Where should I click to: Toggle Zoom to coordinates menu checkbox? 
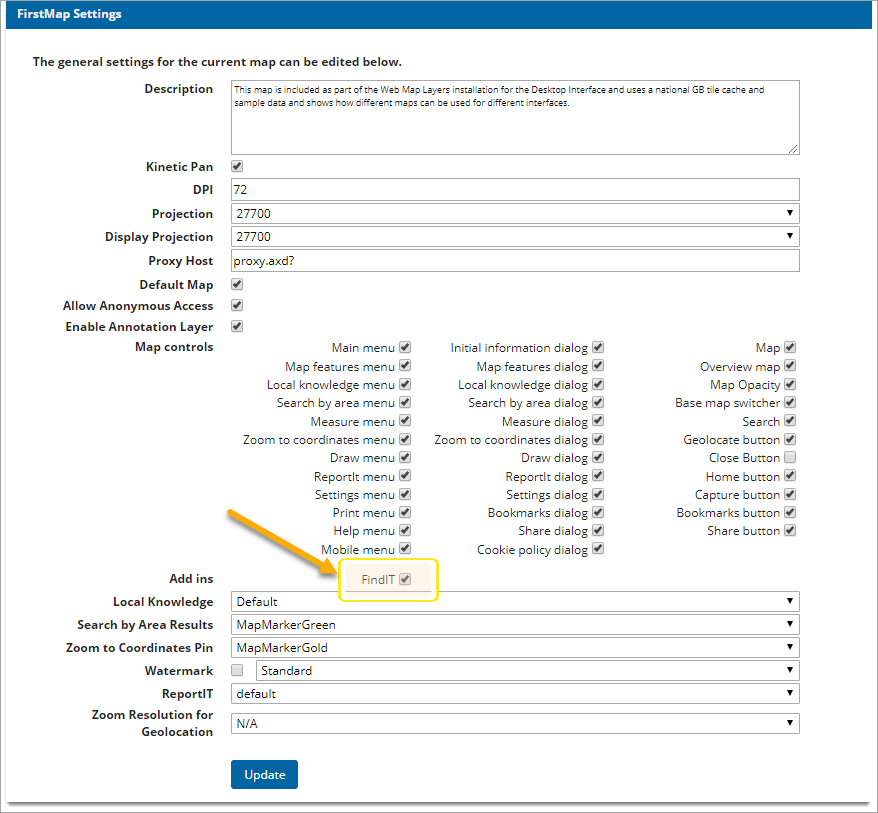(x=405, y=440)
